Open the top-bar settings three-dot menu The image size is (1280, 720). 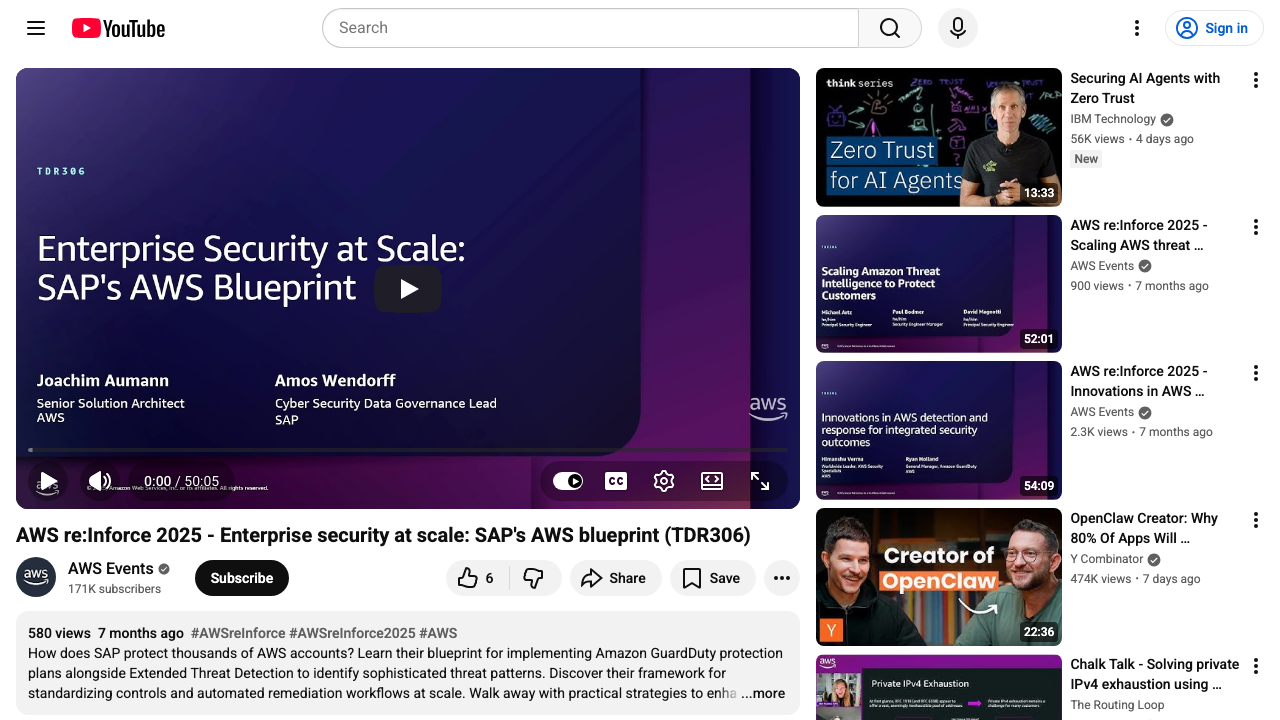1136,28
